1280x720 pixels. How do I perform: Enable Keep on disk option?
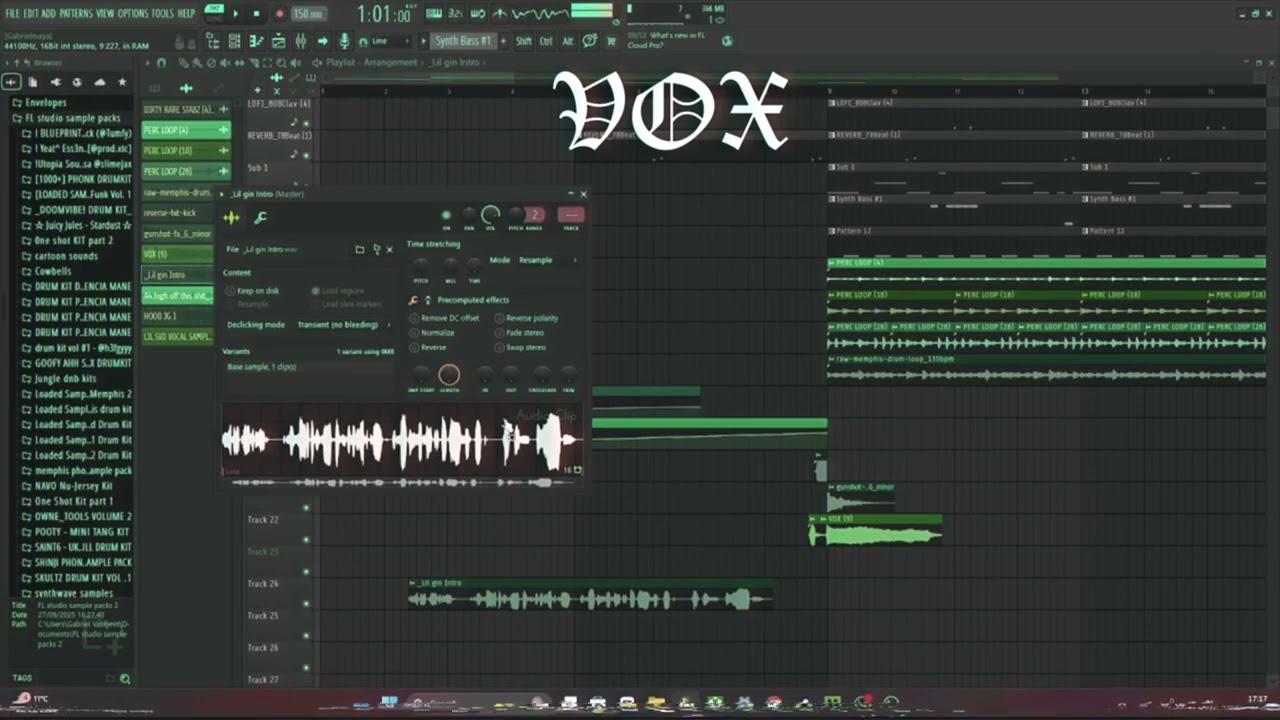point(254,291)
